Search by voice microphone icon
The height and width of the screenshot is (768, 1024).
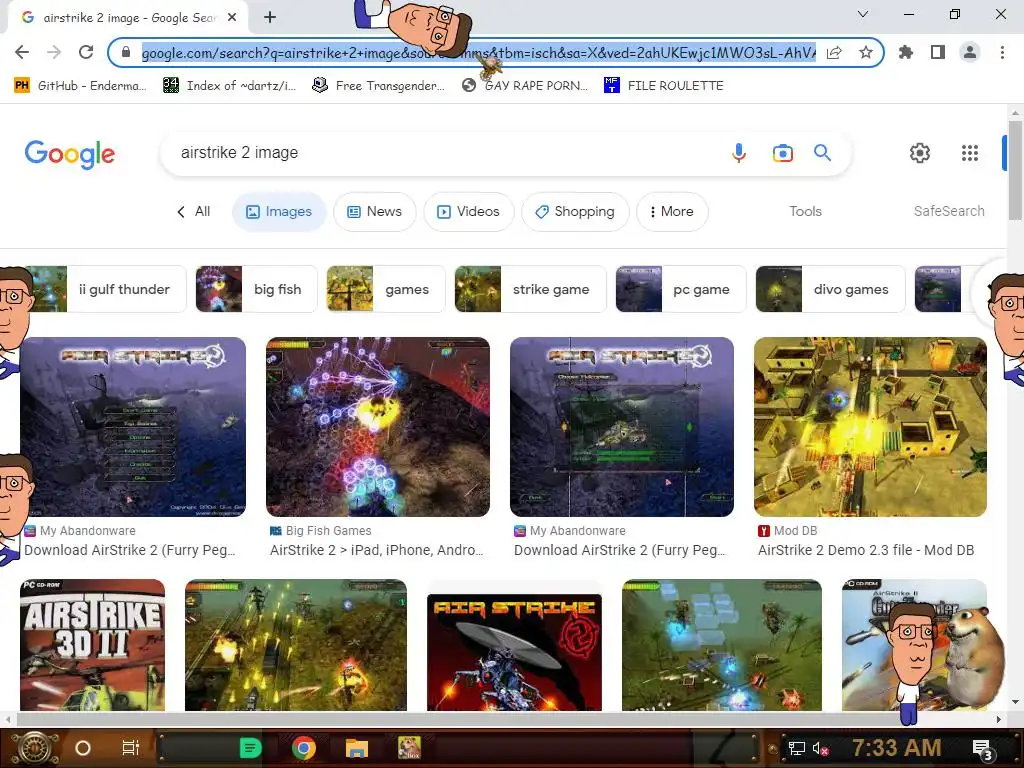pos(739,153)
